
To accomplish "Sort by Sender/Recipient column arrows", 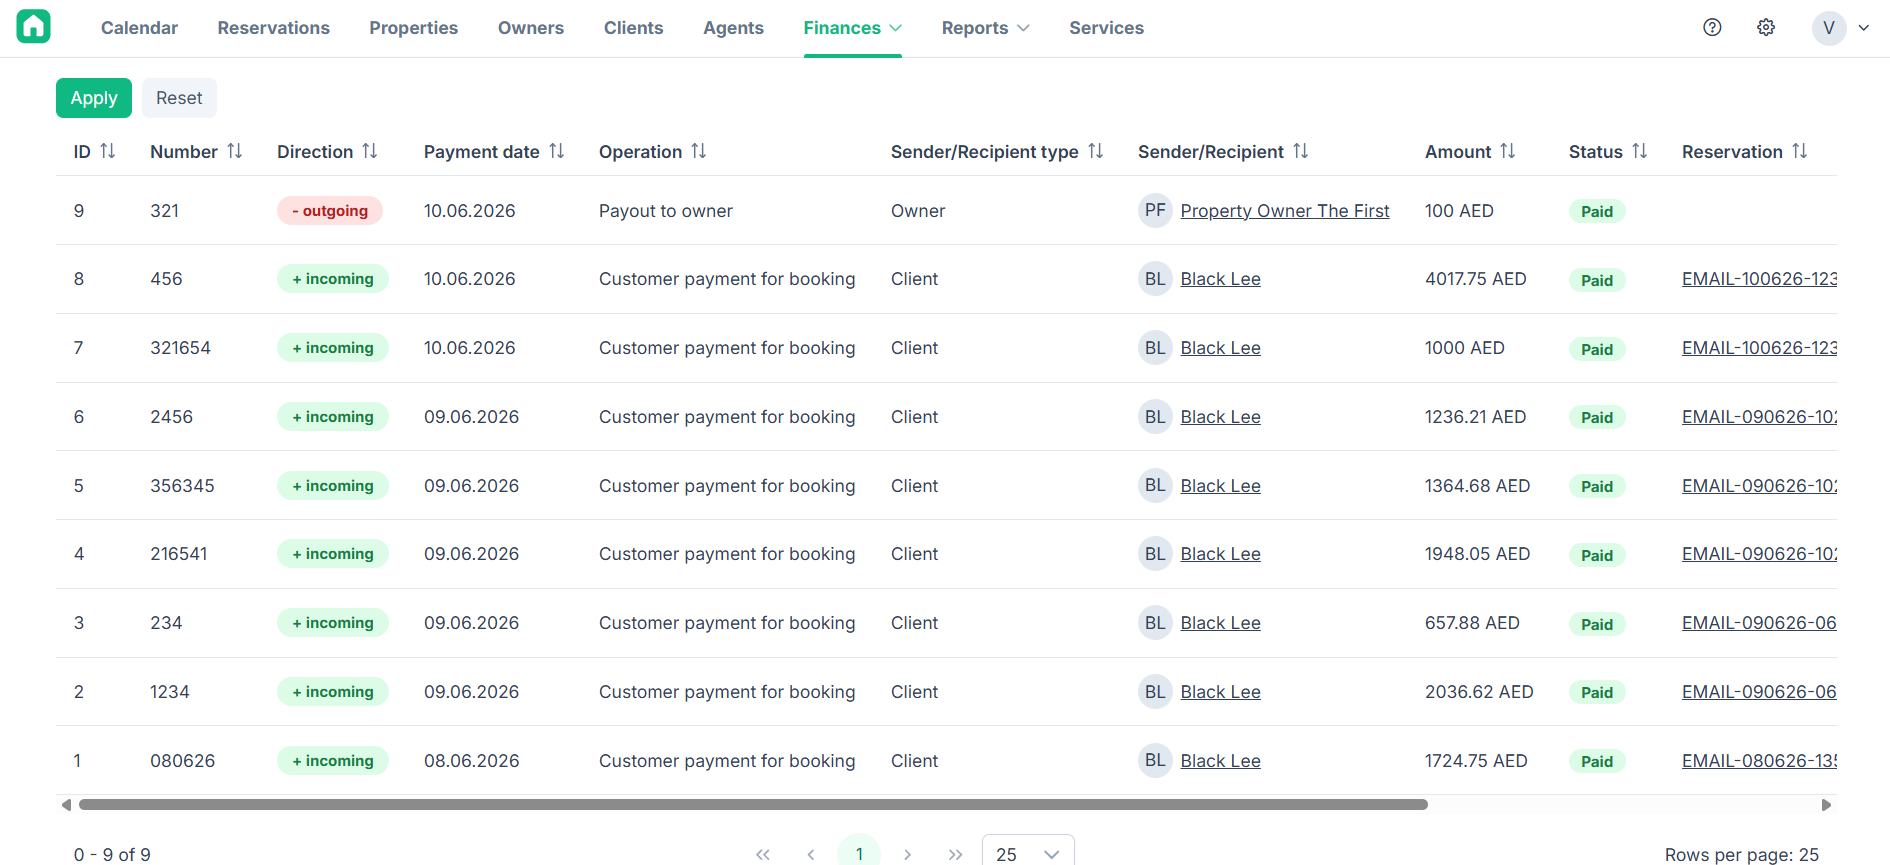I will [x=1301, y=151].
